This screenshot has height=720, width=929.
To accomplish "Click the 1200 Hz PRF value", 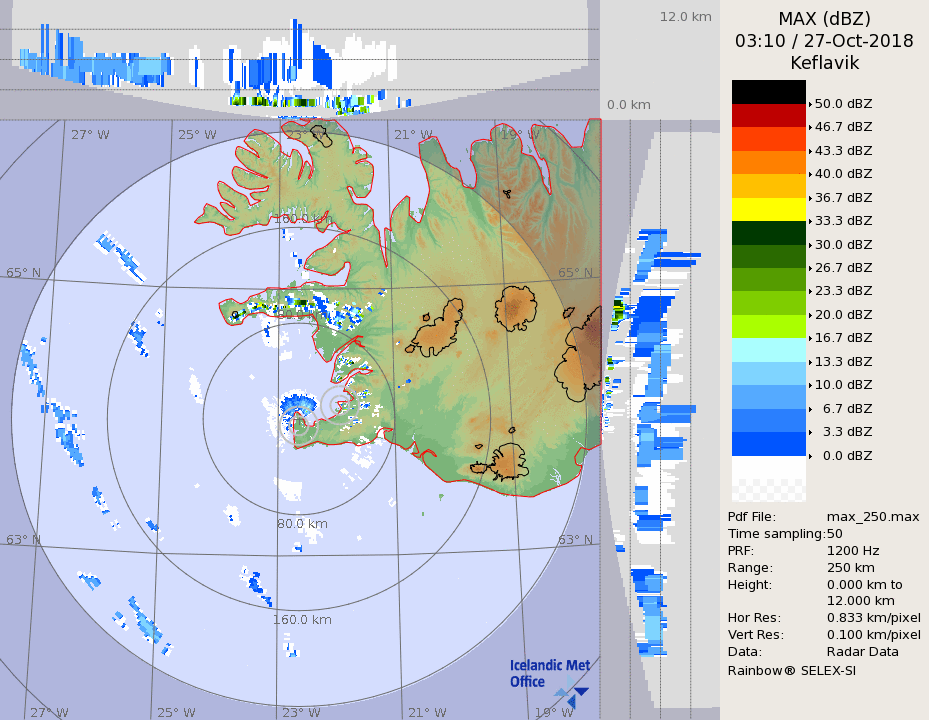I will (x=853, y=550).
